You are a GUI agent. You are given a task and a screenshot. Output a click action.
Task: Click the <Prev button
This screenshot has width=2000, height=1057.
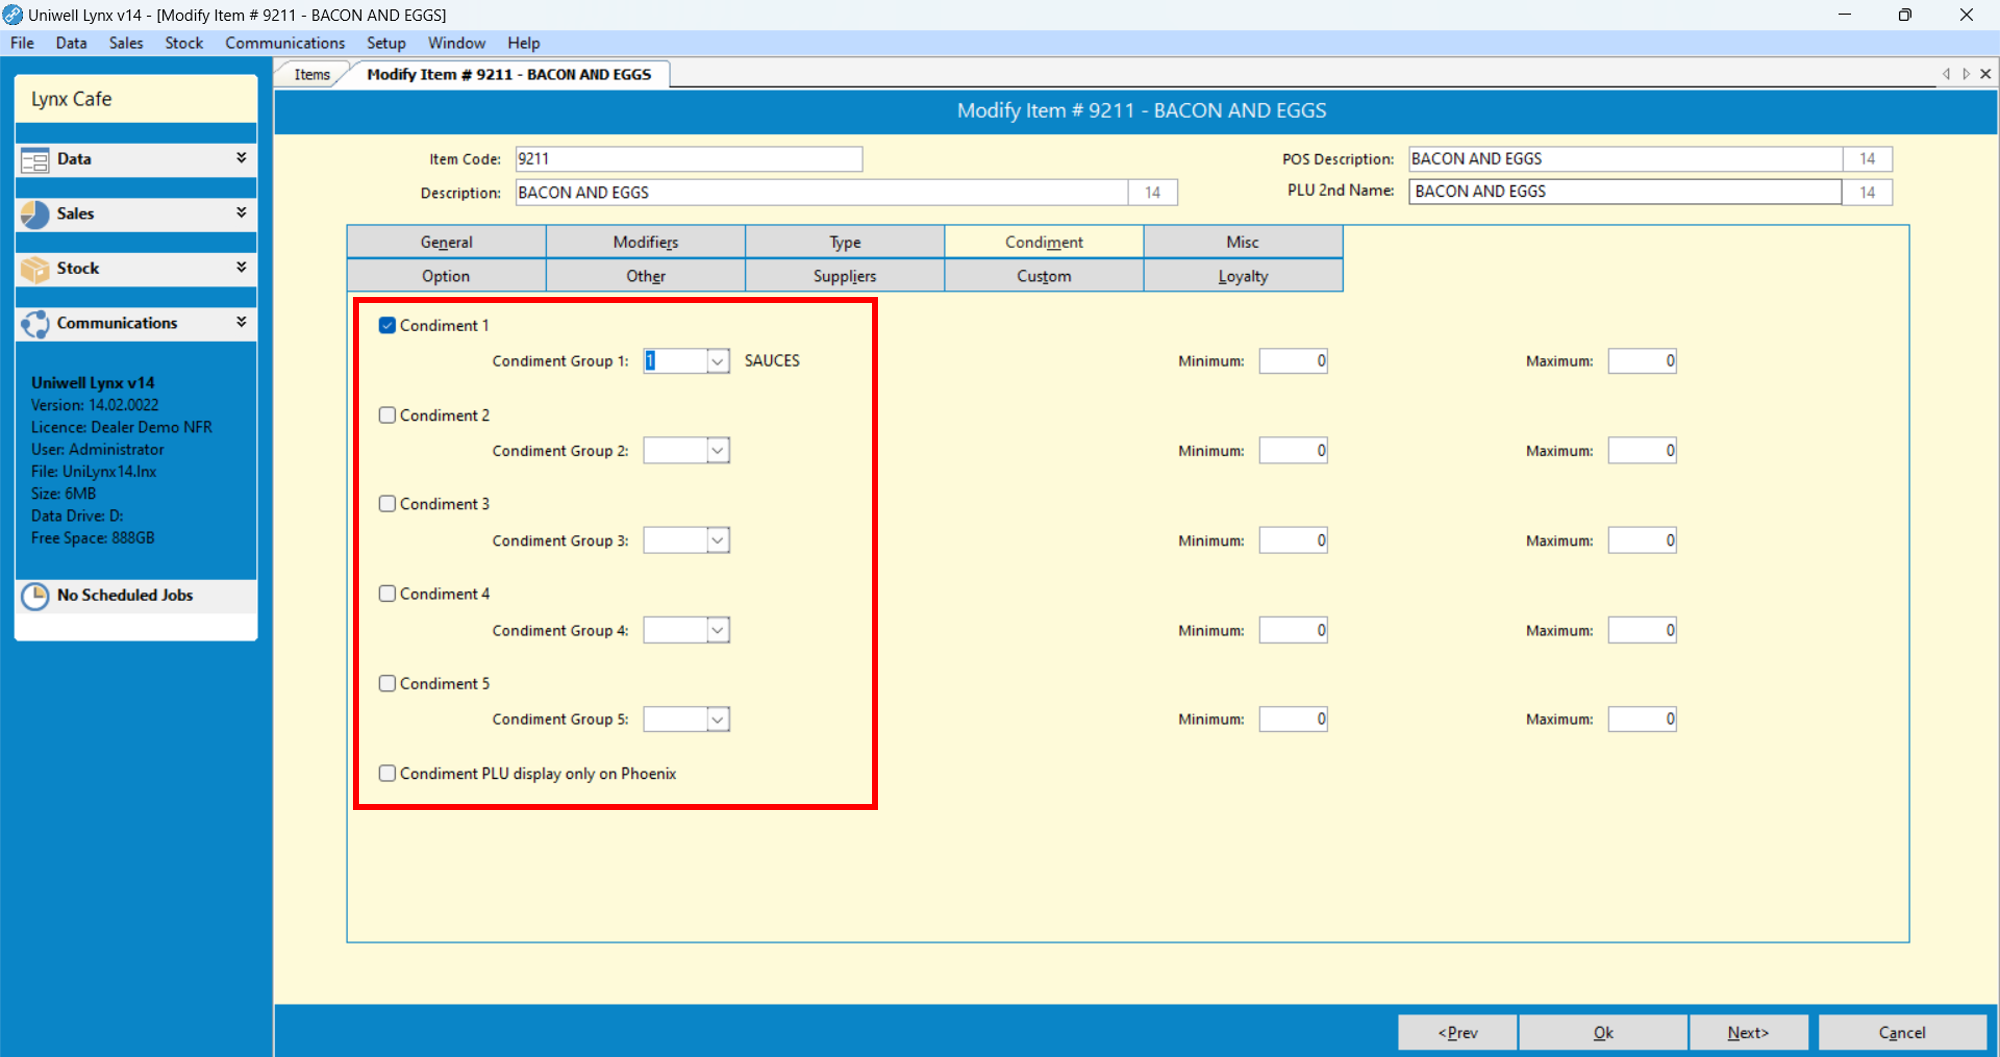pos(1457,1033)
